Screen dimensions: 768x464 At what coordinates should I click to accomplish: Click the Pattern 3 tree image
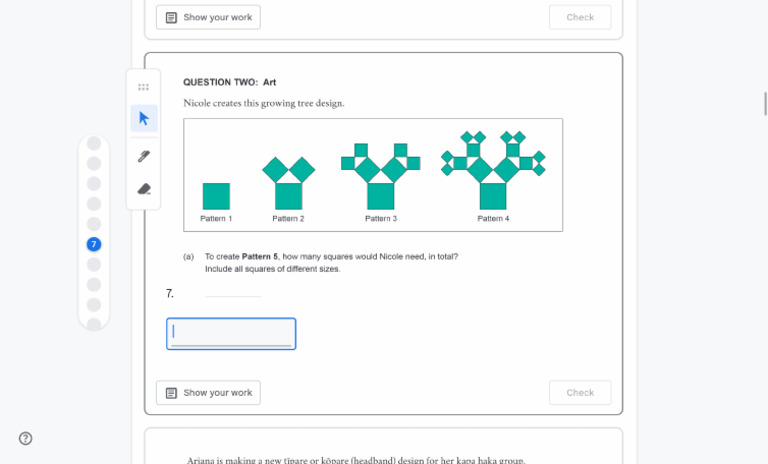[381, 177]
